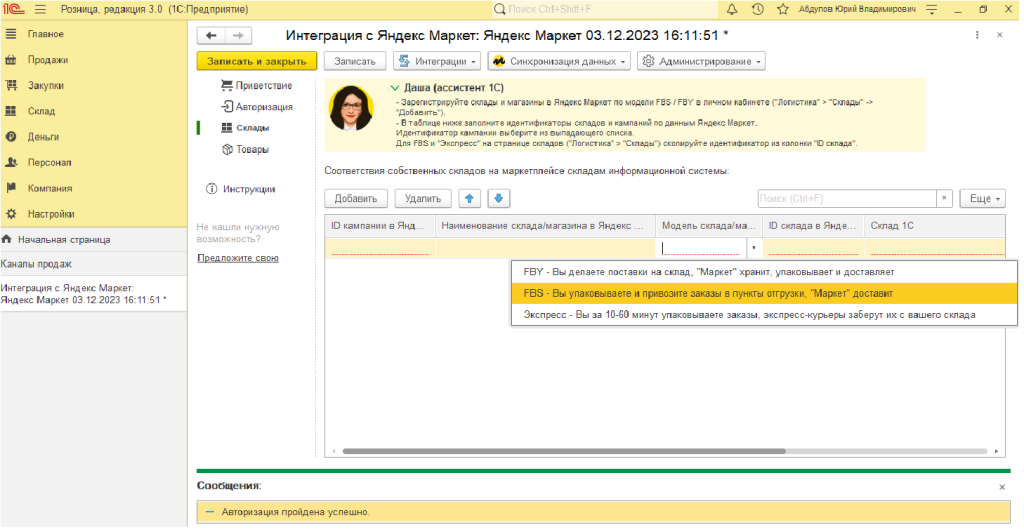Click the 1C logo icon
The image size is (1024, 532).
[13, 9]
